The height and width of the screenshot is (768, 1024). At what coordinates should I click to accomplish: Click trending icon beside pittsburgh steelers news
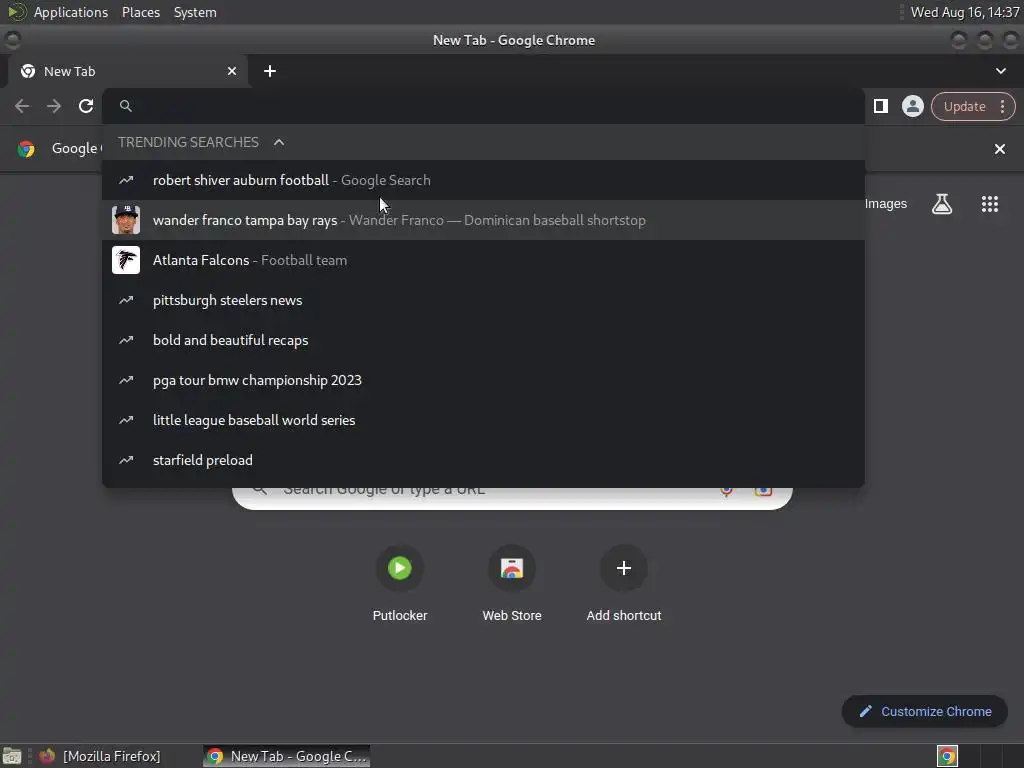pos(126,300)
